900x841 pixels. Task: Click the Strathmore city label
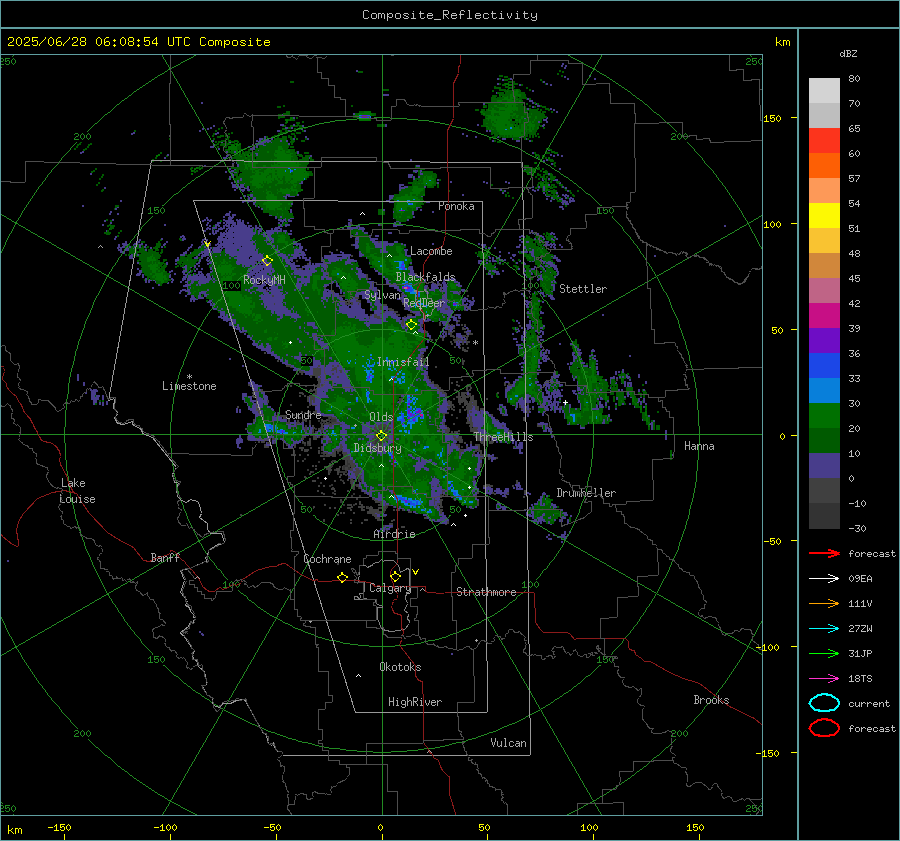coord(486,592)
